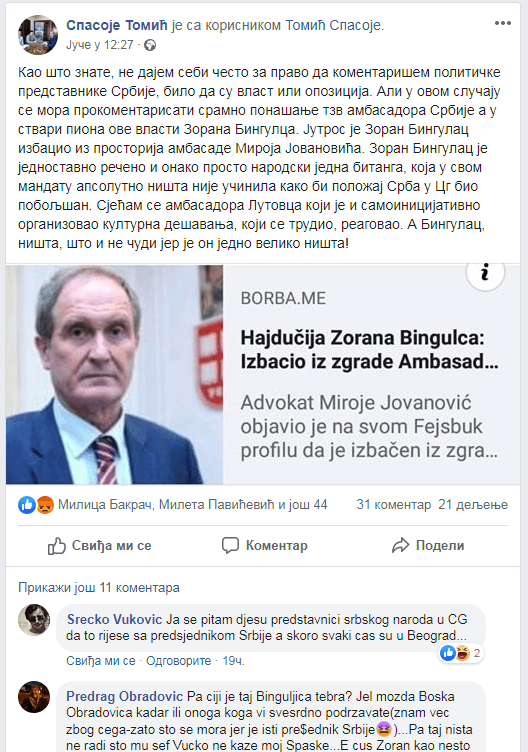Open Srecko Vukovic's avatar
The width and height of the screenshot is (528, 752).
(x=34, y=620)
